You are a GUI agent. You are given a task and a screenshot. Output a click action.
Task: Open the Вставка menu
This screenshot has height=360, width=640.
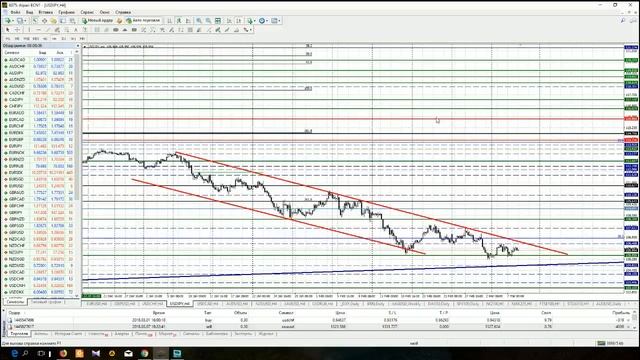(45, 12)
